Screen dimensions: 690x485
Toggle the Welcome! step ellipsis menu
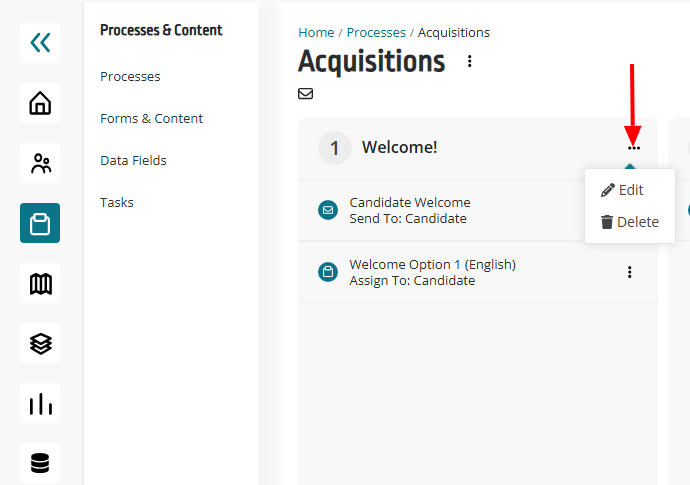(634, 148)
